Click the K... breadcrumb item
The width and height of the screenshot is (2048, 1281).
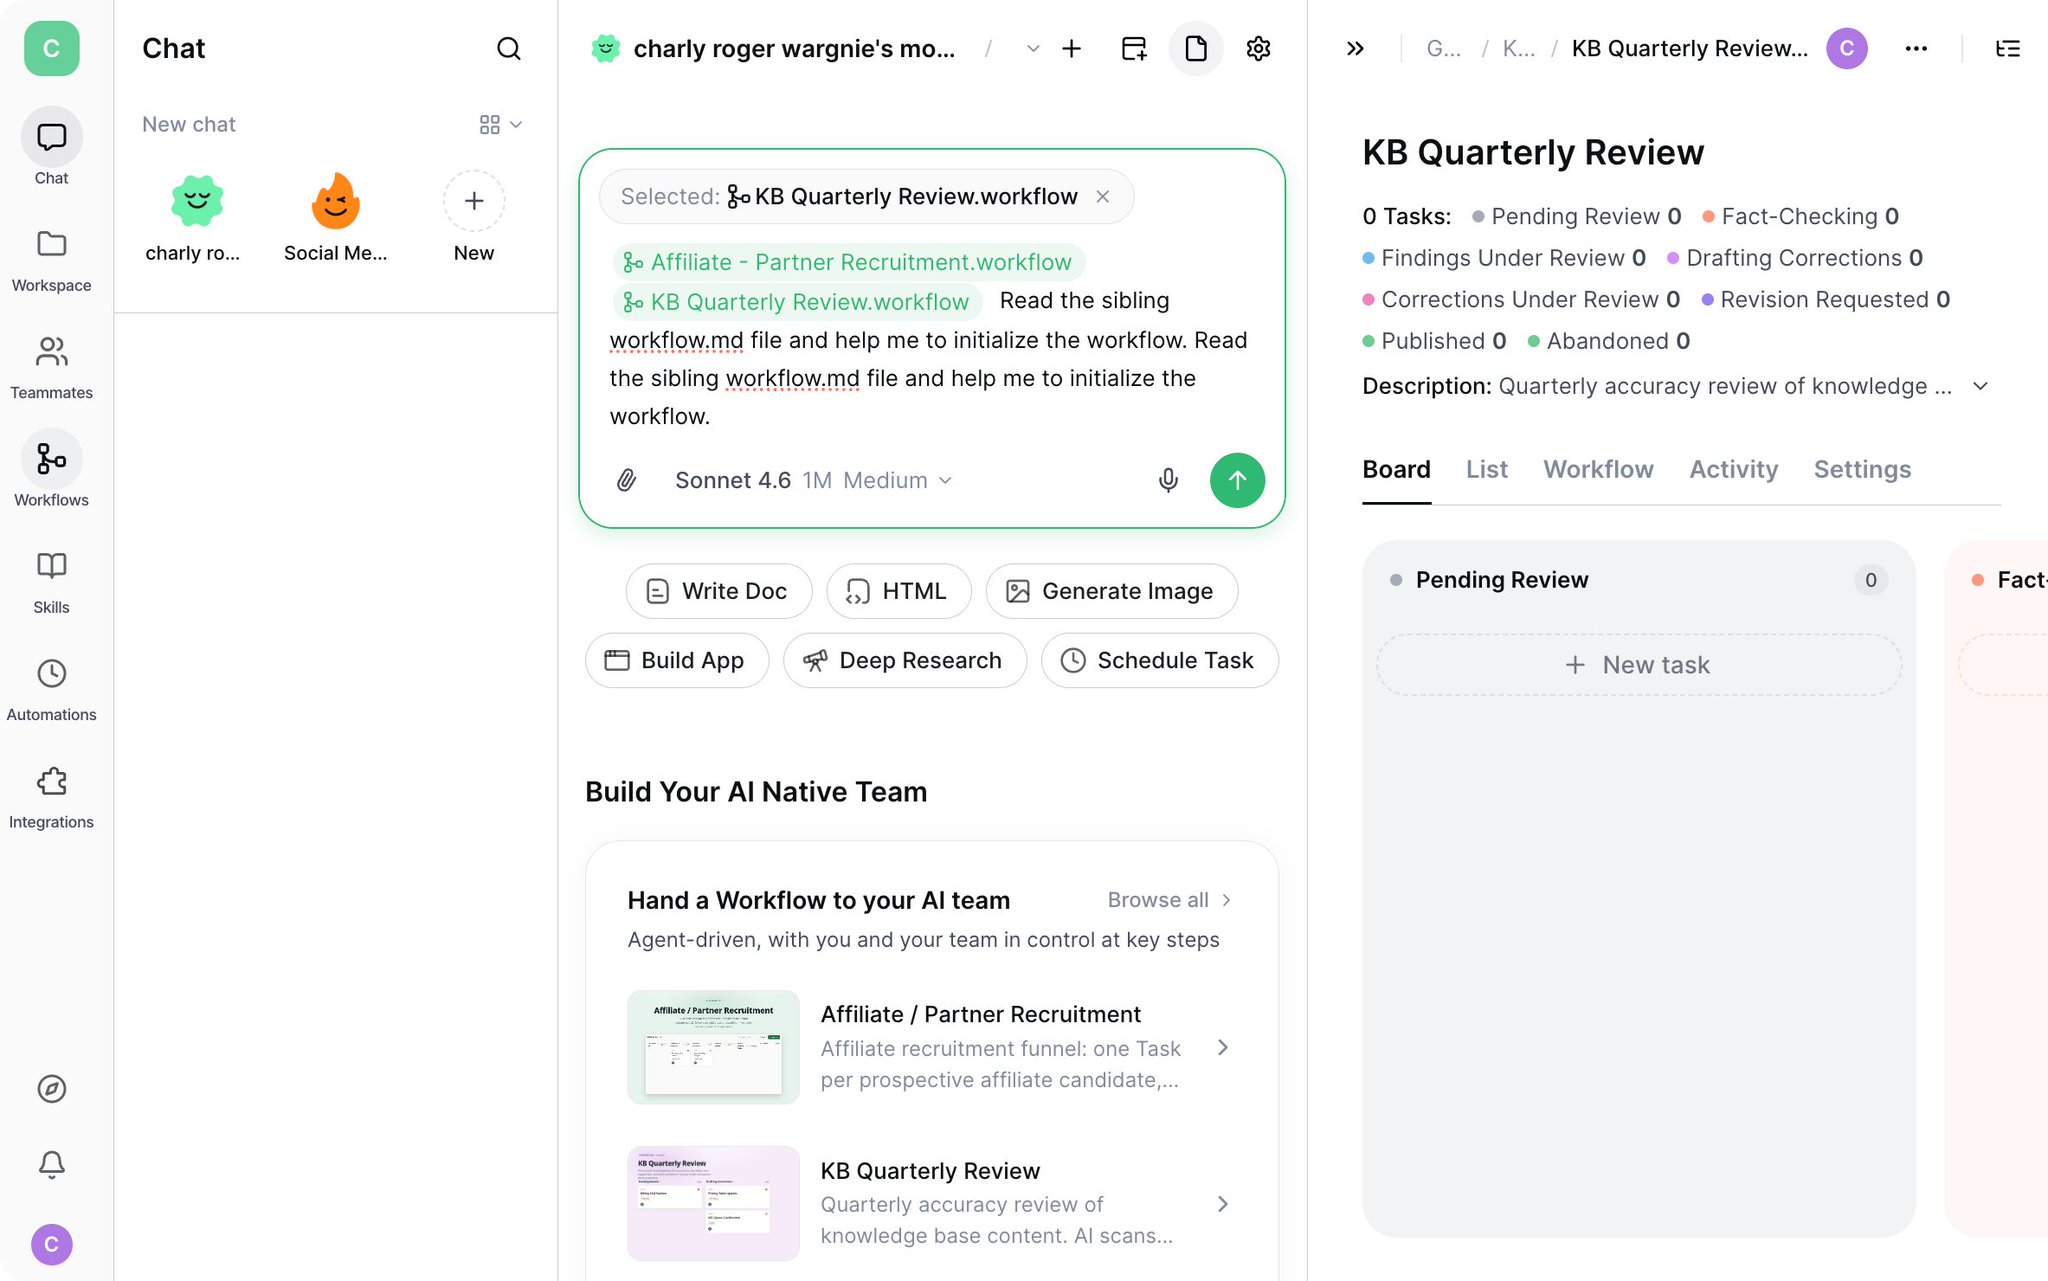tap(1518, 48)
